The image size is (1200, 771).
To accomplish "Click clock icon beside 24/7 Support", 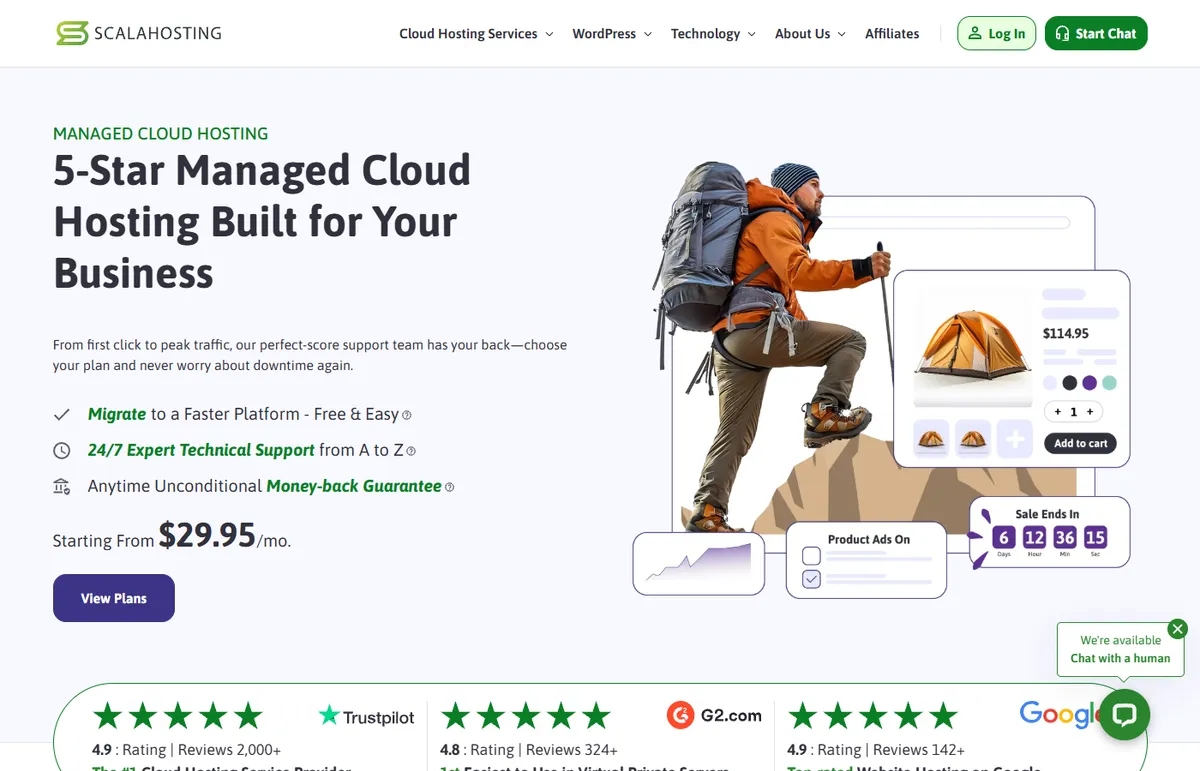I will coord(62,450).
